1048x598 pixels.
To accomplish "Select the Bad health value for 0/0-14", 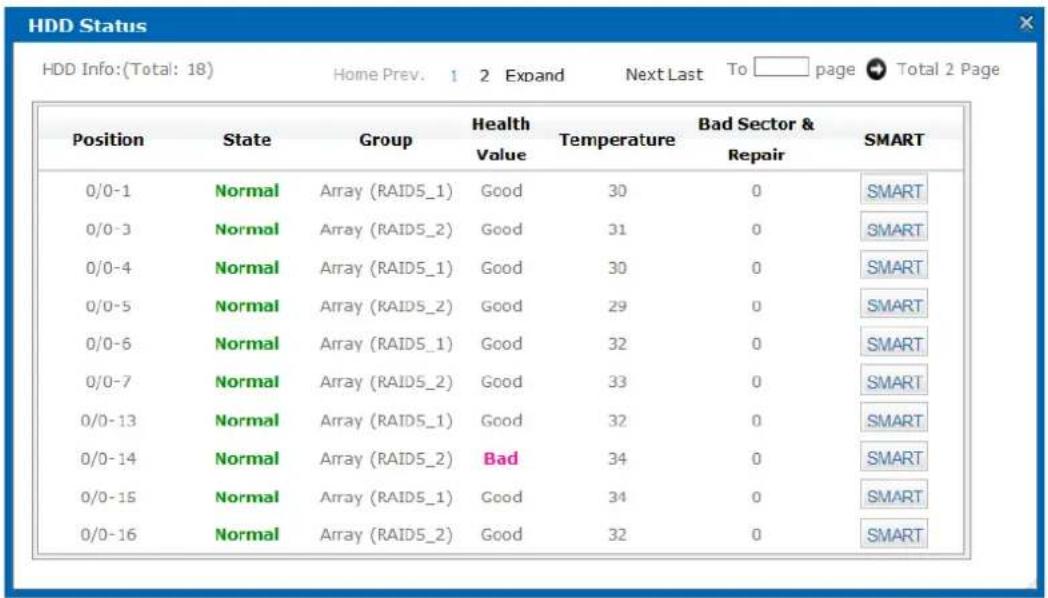I will (x=501, y=458).
